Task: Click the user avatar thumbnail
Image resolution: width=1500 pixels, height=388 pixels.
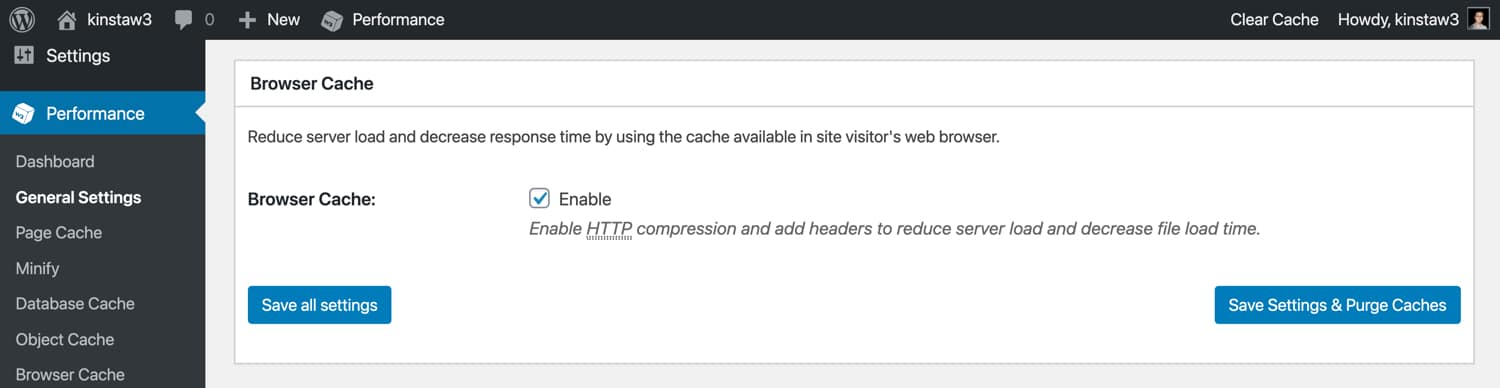Action: point(1478,19)
